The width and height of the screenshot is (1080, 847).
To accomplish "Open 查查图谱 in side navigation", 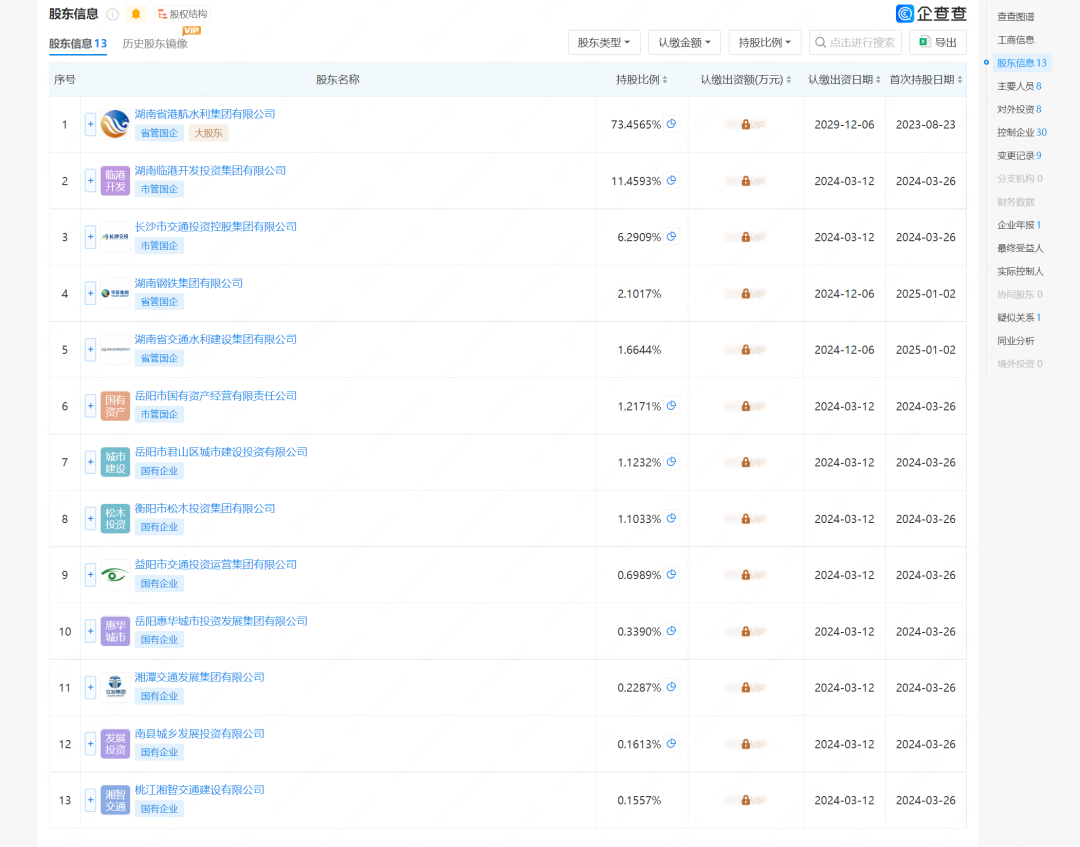I will (x=1015, y=17).
